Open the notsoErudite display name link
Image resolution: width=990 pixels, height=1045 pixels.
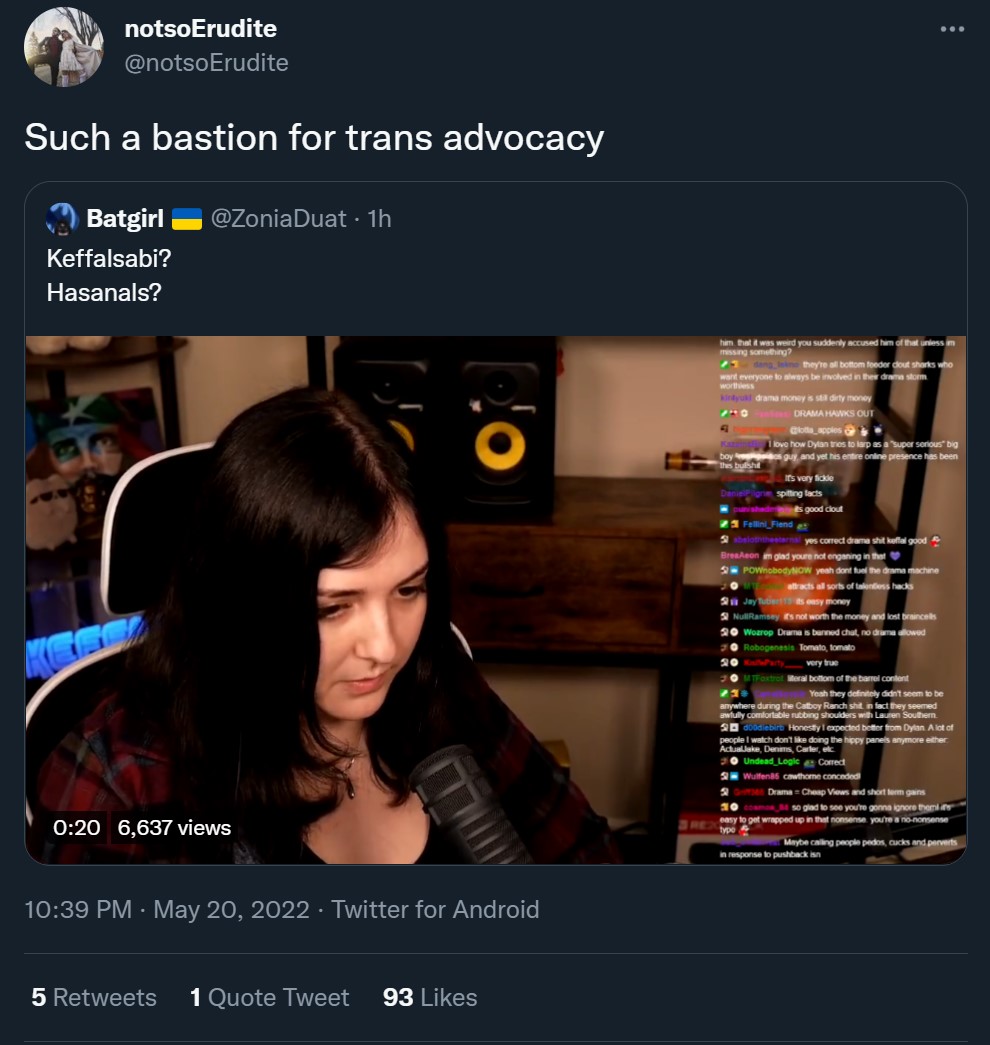point(201,29)
